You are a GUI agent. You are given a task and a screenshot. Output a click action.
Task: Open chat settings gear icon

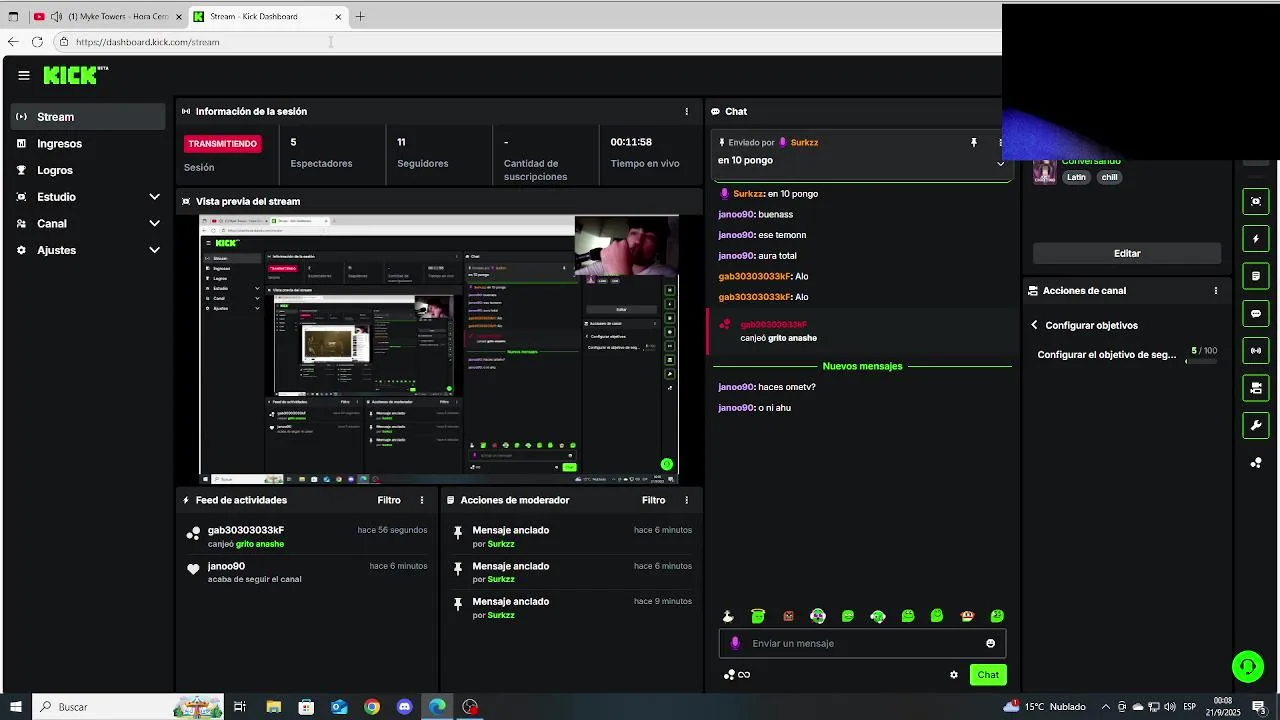pos(954,675)
